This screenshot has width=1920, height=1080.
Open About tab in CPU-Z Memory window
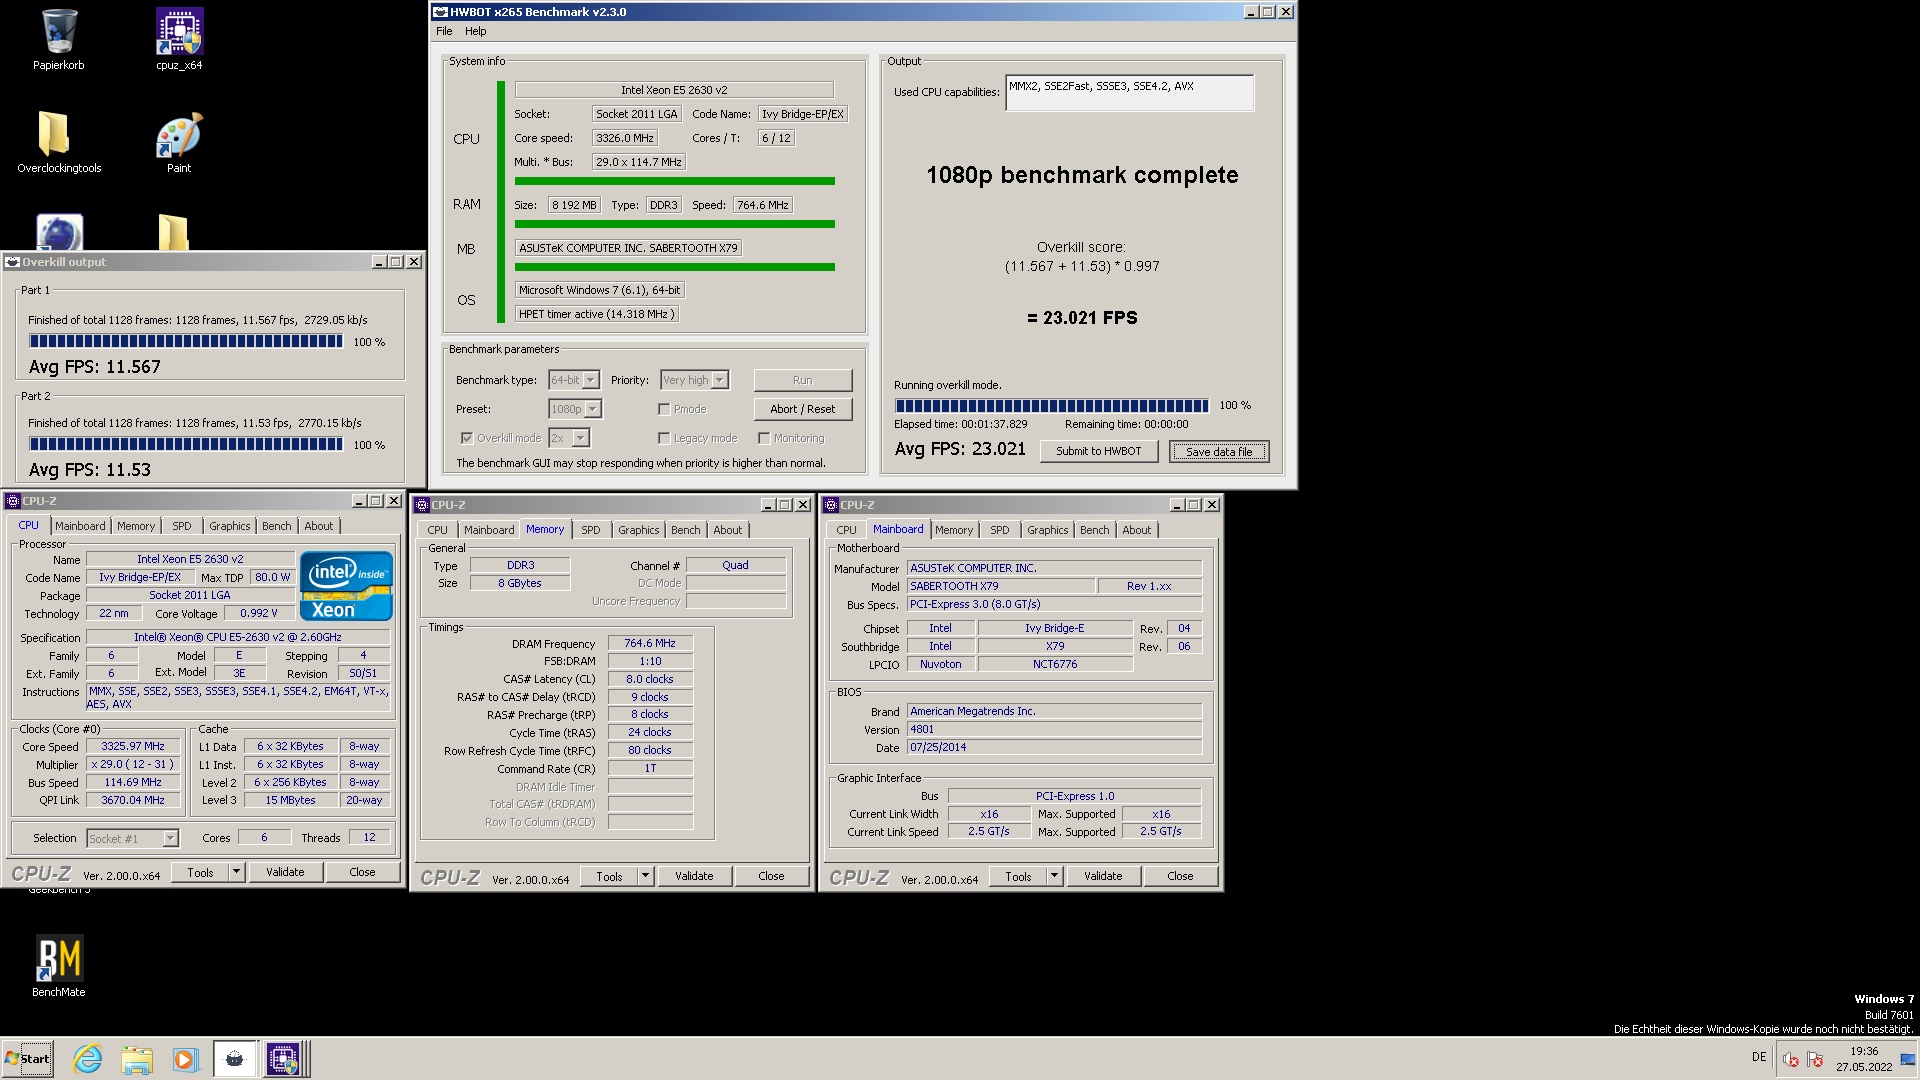click(728, 530)
